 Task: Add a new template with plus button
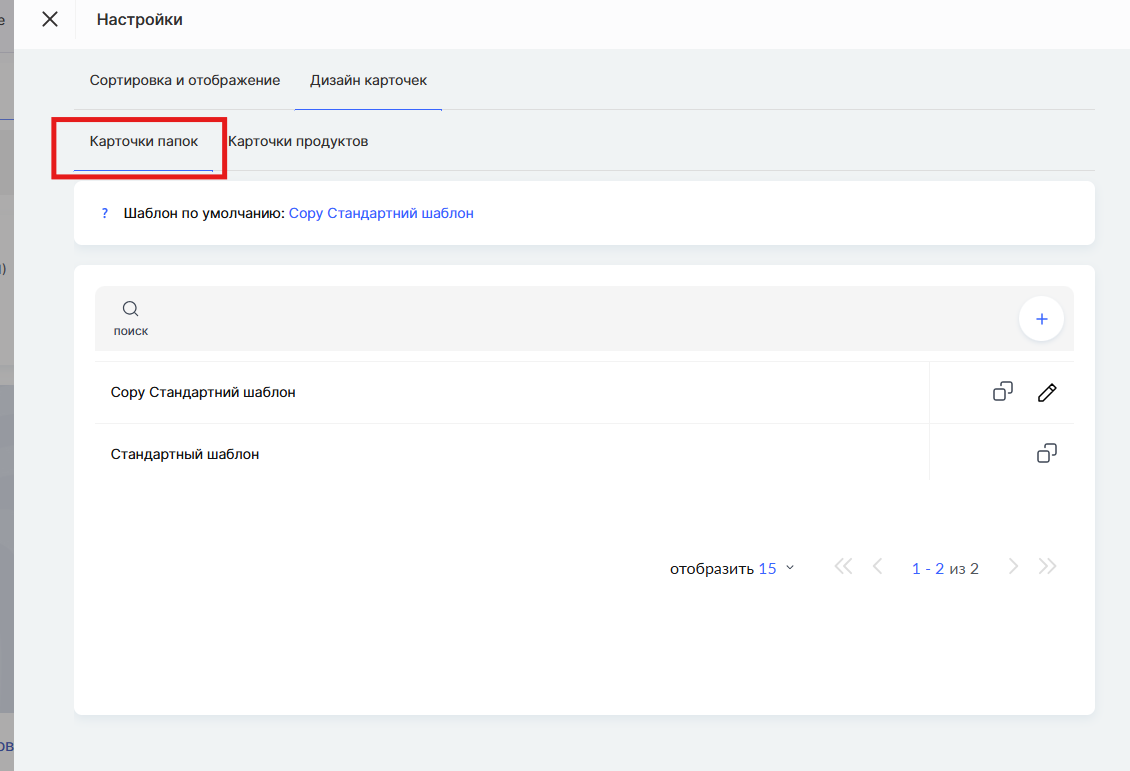pos(1041,319)
